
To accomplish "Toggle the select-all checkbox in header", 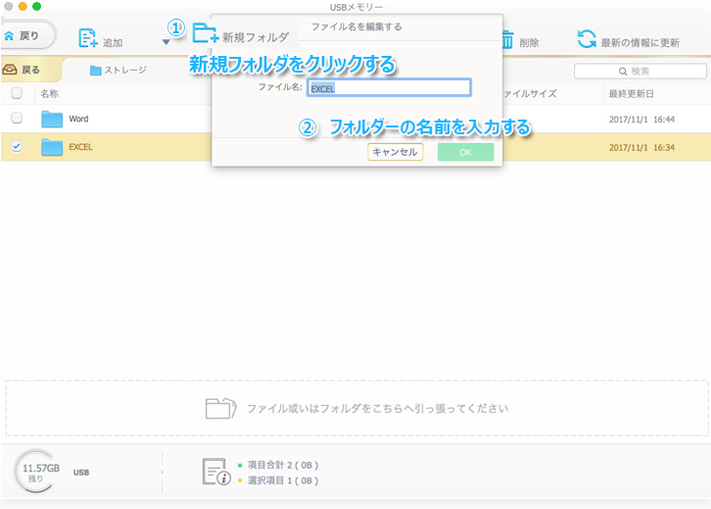I will click(x=17, y=93).
